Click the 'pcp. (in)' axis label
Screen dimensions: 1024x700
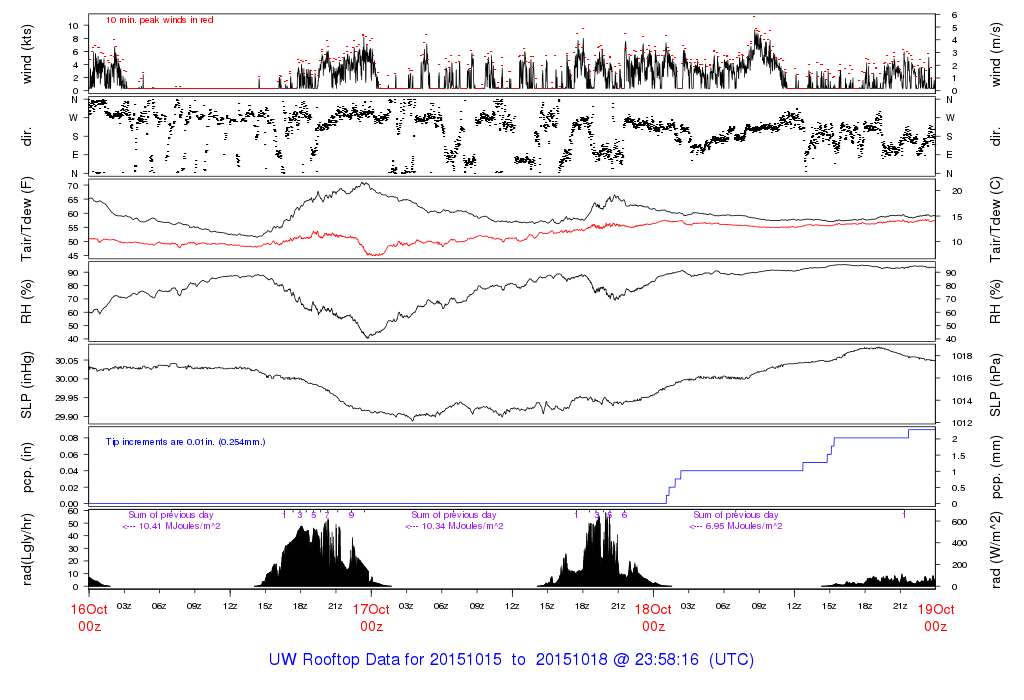tap(27, 468)
